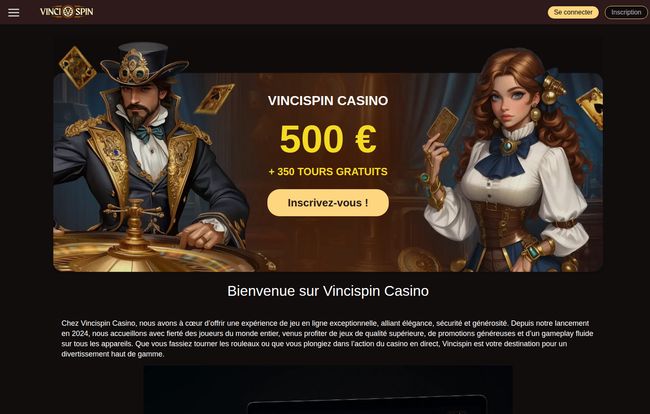Open the hamburger navigation menu

(14, 12)
